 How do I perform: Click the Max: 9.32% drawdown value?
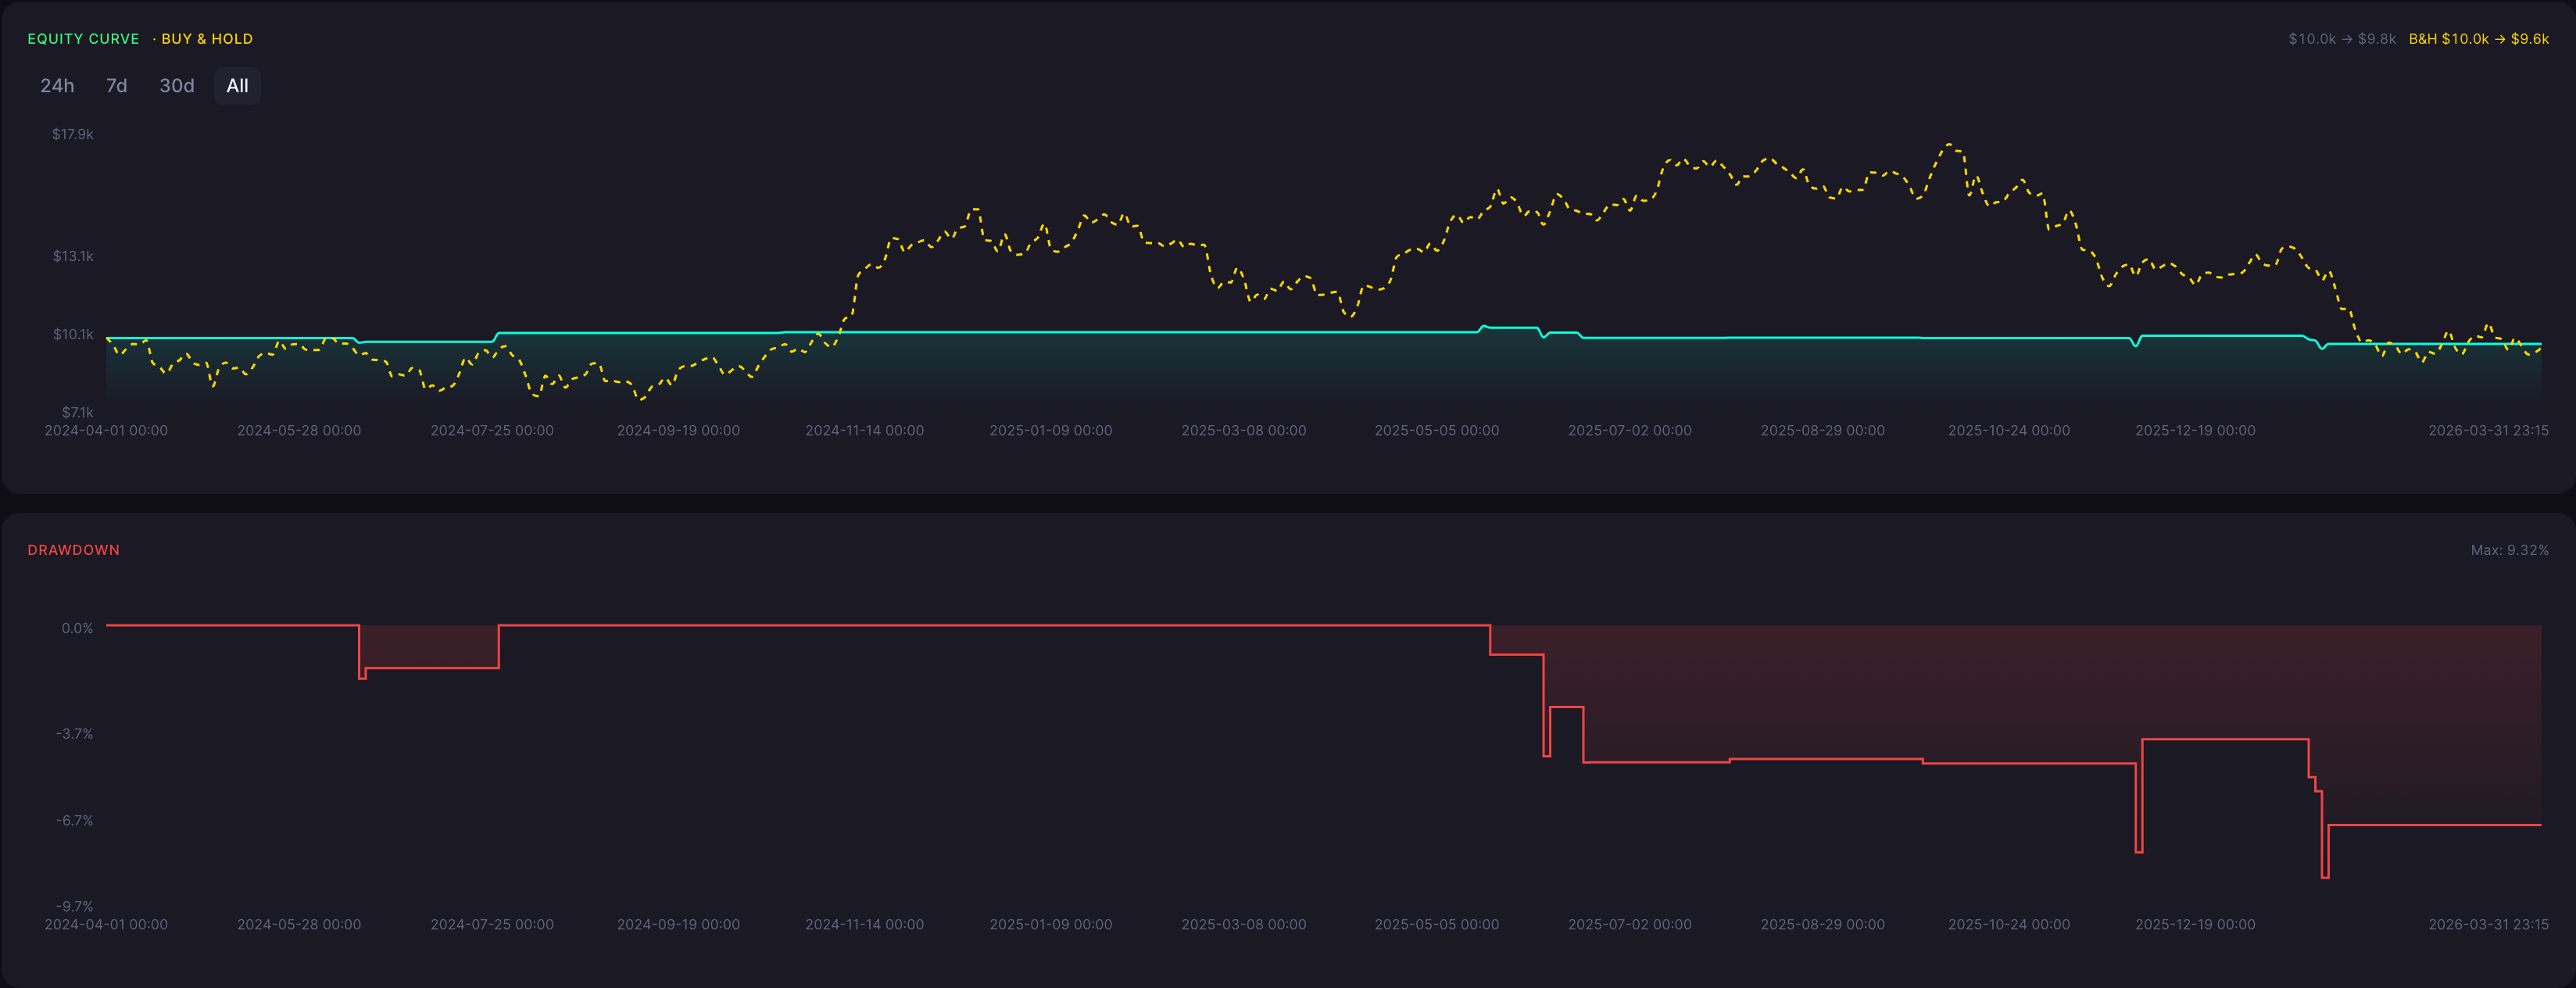click(2509, 550)
